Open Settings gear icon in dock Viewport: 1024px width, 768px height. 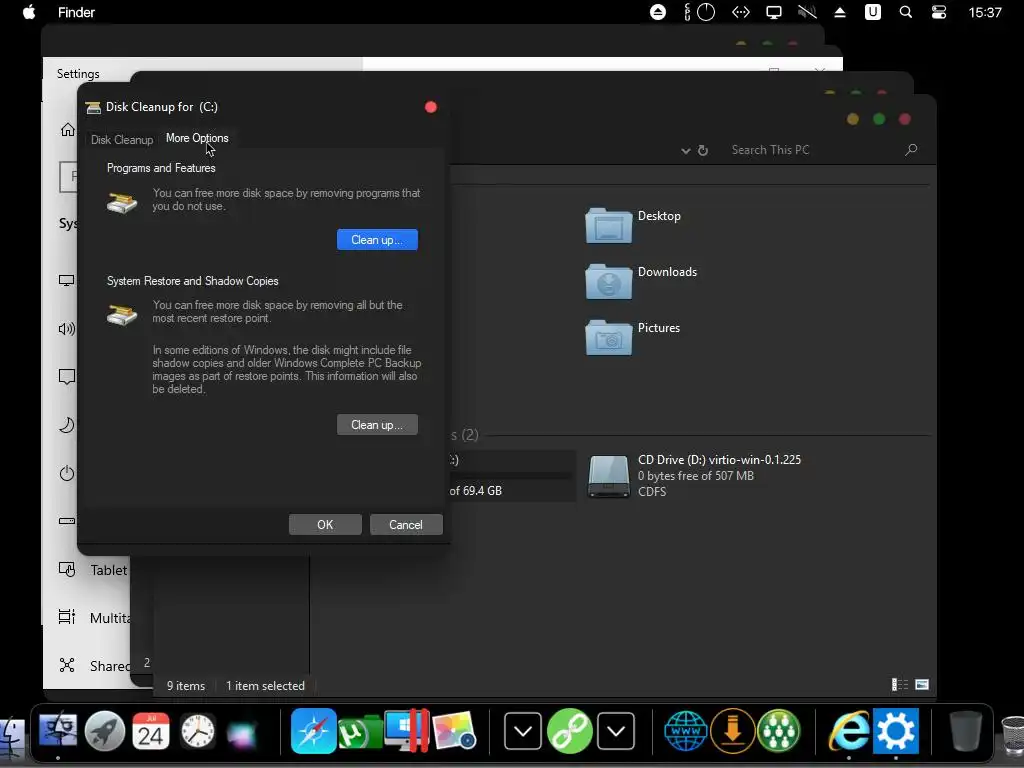click(x=895, y=731)
